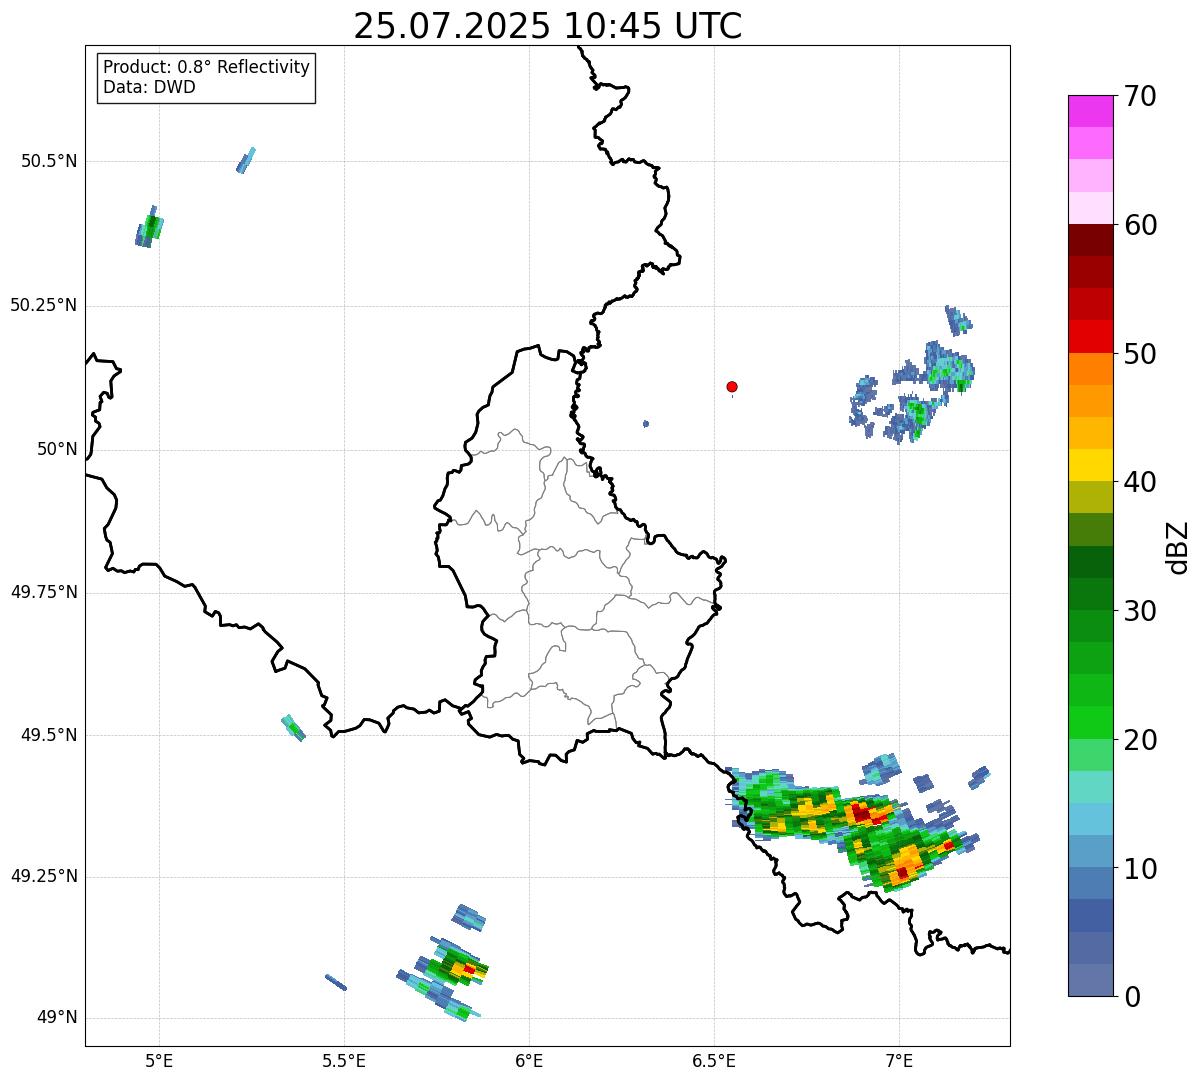Click the scattered echo cluster near 50.1°N 7.1°E
The width and height of the screenshot is (1202, 1081).
tap(912, 390)
